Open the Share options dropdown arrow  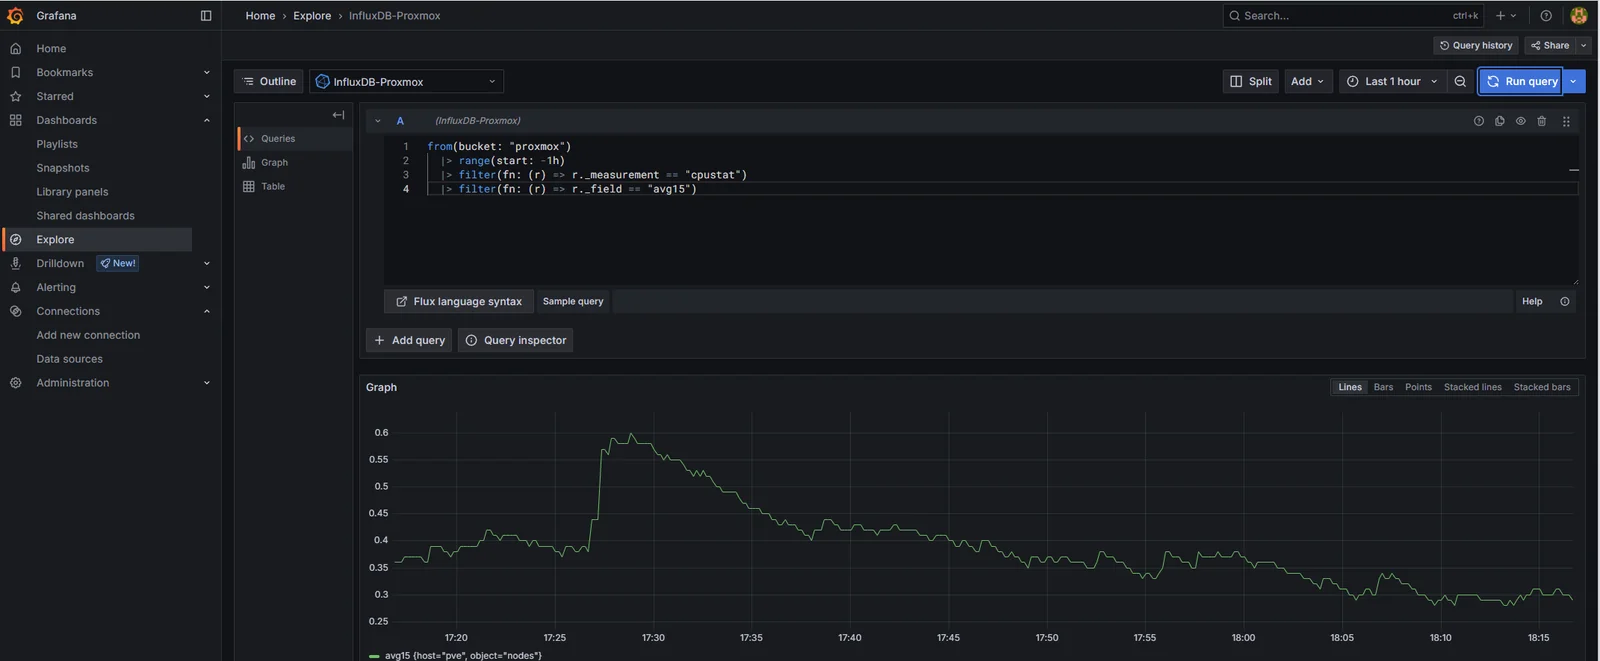click(1584, 45)
